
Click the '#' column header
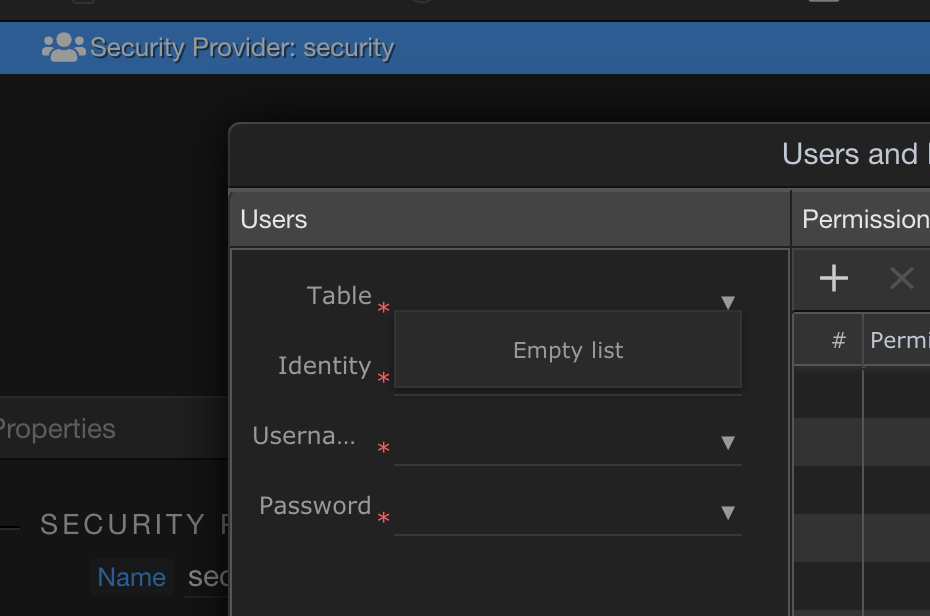point(838,341)
